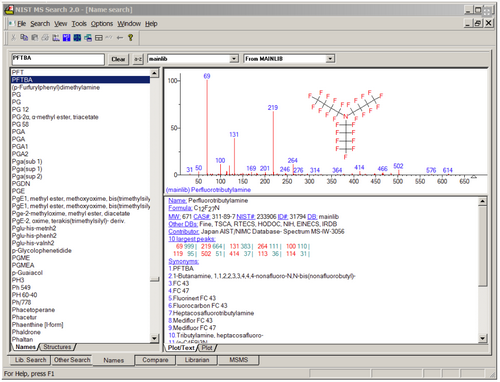Click compound info scroll up arrow

(x=483, y=201)
